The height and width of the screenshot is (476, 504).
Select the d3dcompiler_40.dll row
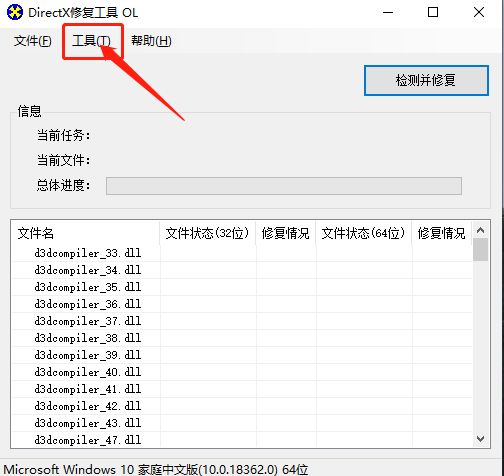tap(242, 372)
